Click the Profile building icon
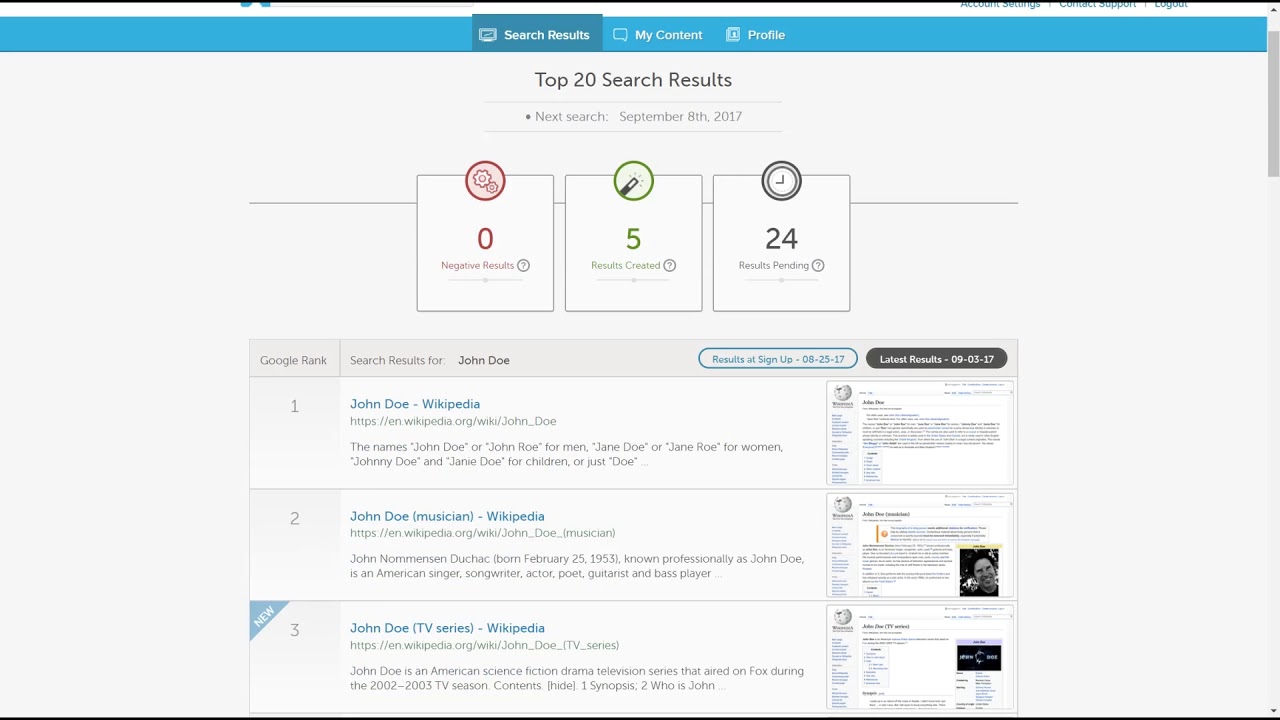The width and height of the screenshot is (1280, 720). tap(733, 35)
